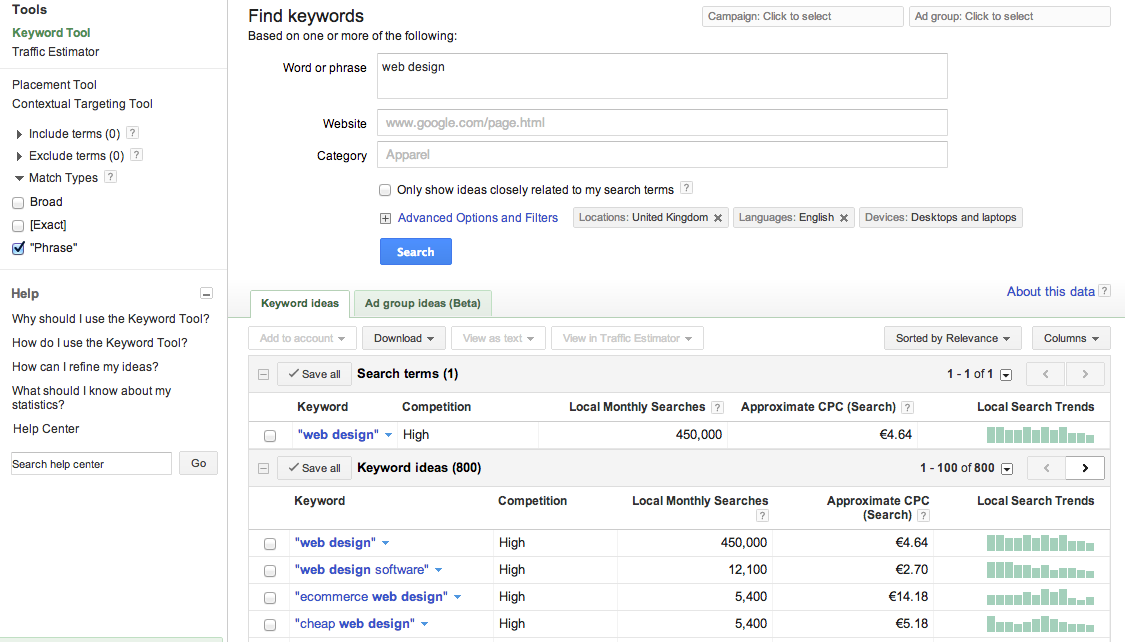Open Local Monthly Searches help icon
The image size is (1125, 642).
pos(717,407)
